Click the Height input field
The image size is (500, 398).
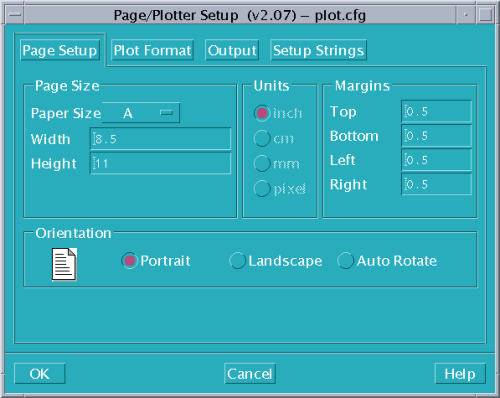pos(160,163)
